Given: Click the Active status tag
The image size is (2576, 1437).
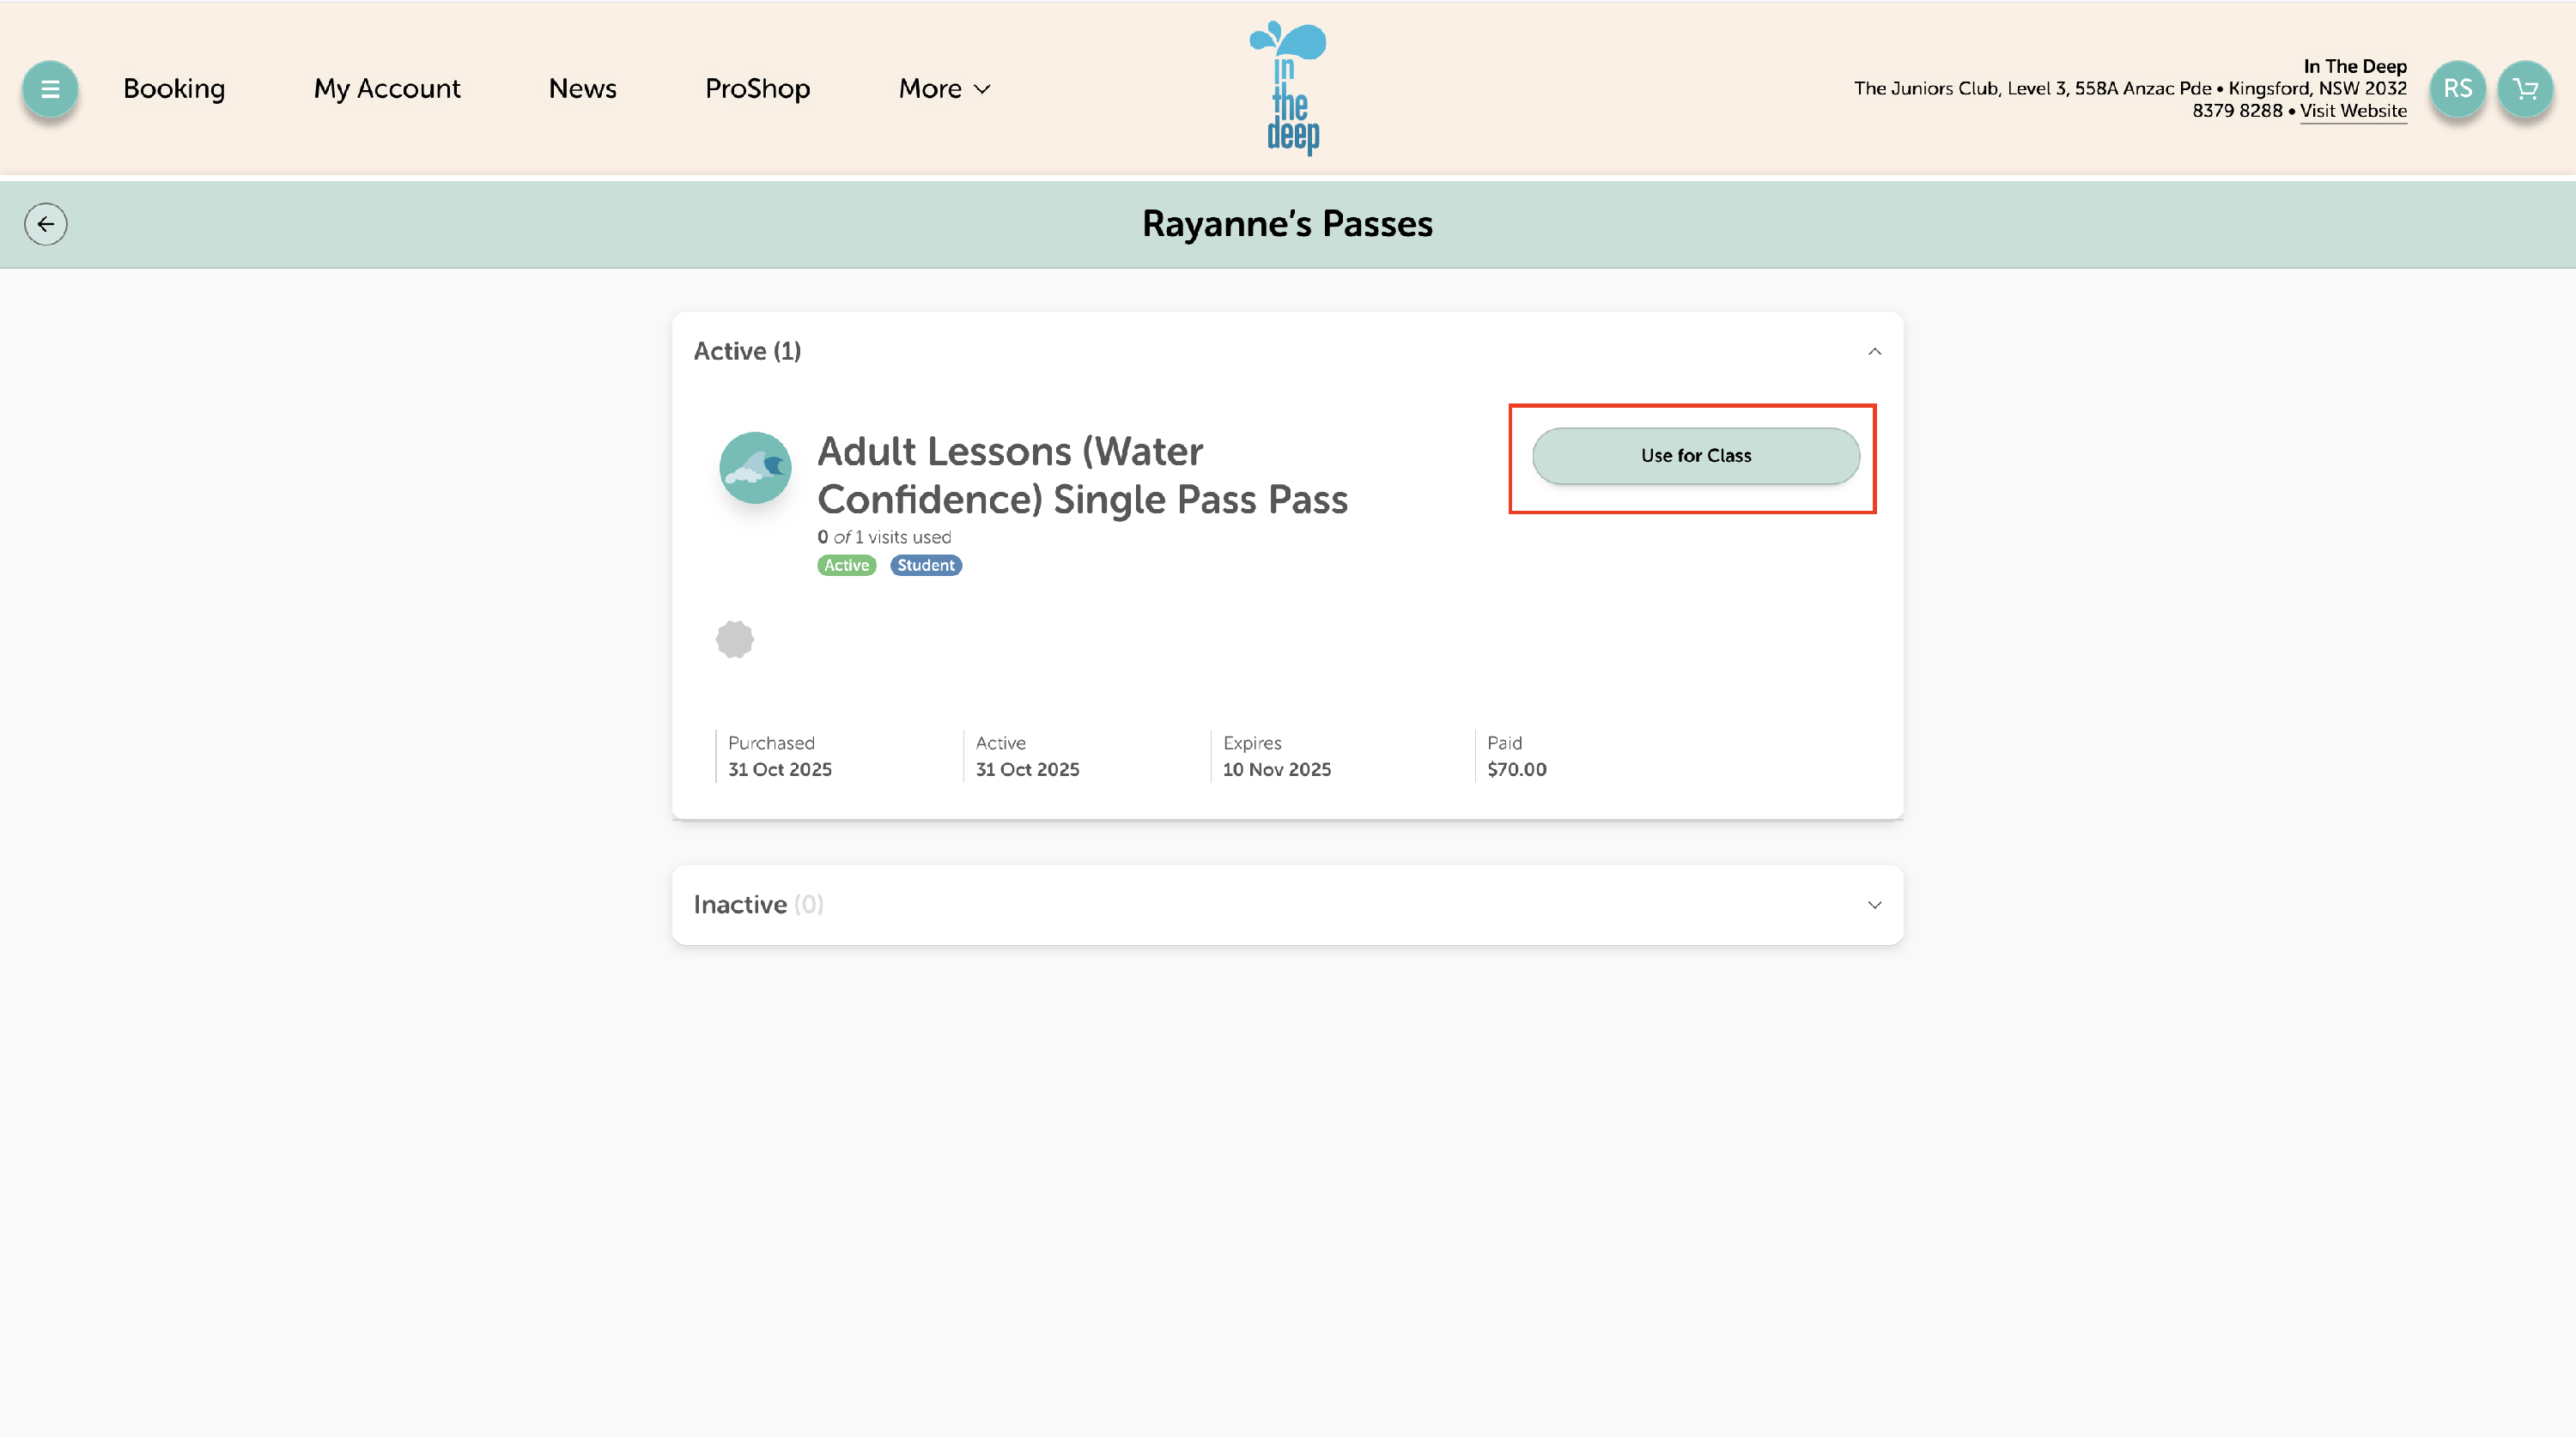Looking at the screenshot, I should point(846,566).
